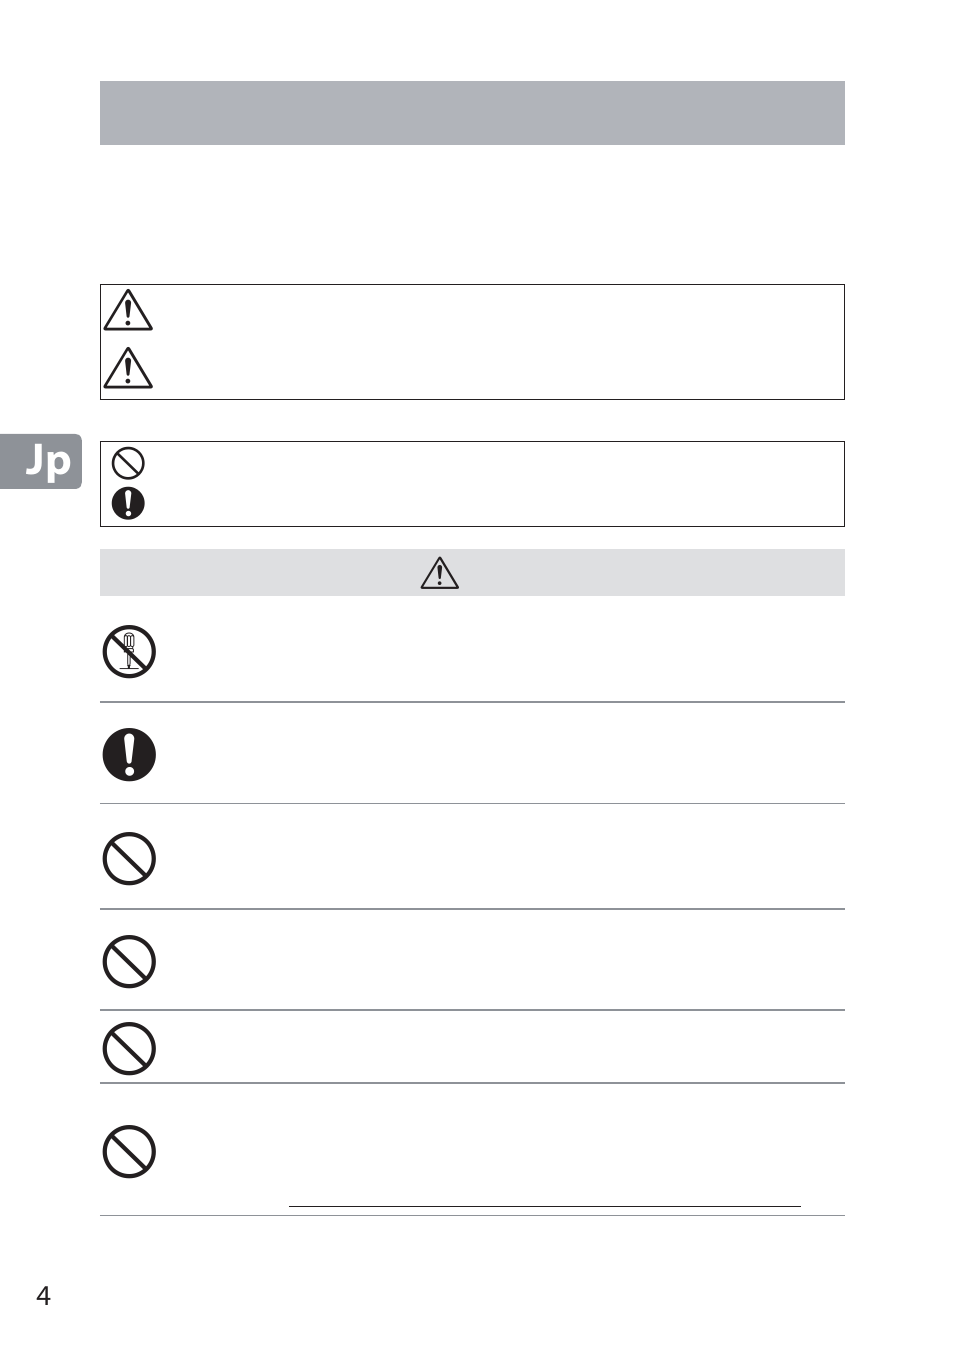
Task: Select the small prohibition circle in the legend box
Action: [128, 463]
